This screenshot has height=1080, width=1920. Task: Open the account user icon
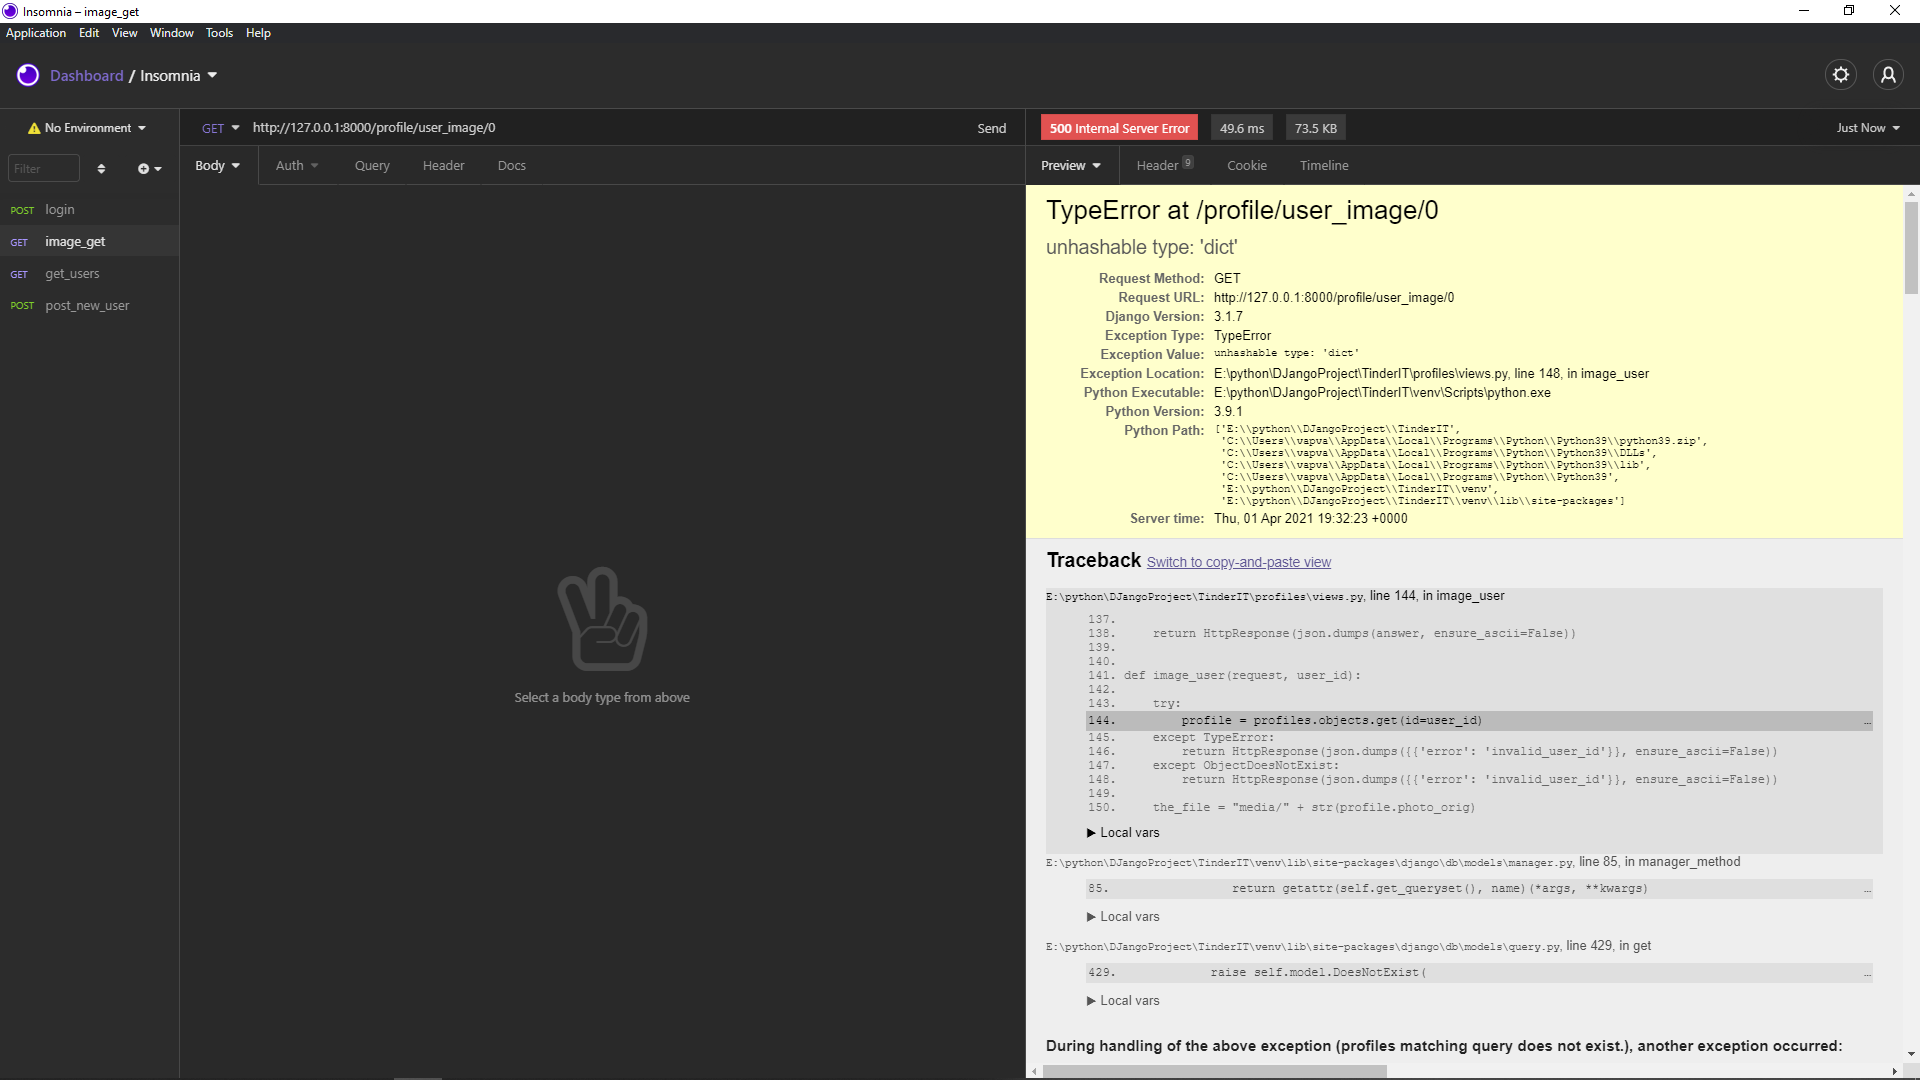[x=1888, y=75]
